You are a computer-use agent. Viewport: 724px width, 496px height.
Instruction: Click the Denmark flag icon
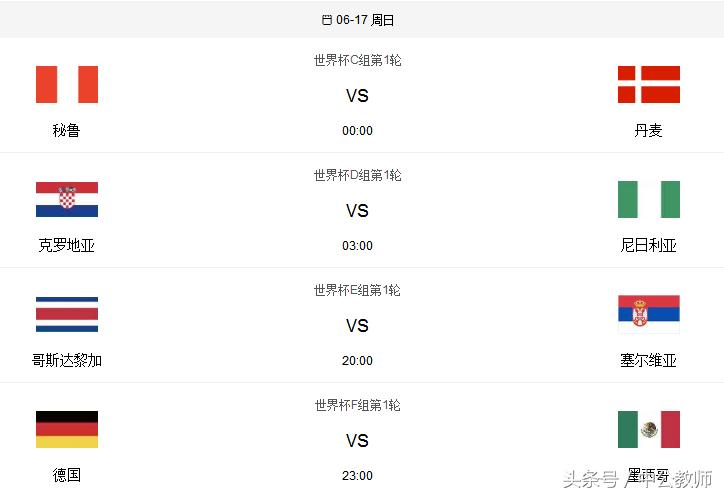tap(648, 85)
